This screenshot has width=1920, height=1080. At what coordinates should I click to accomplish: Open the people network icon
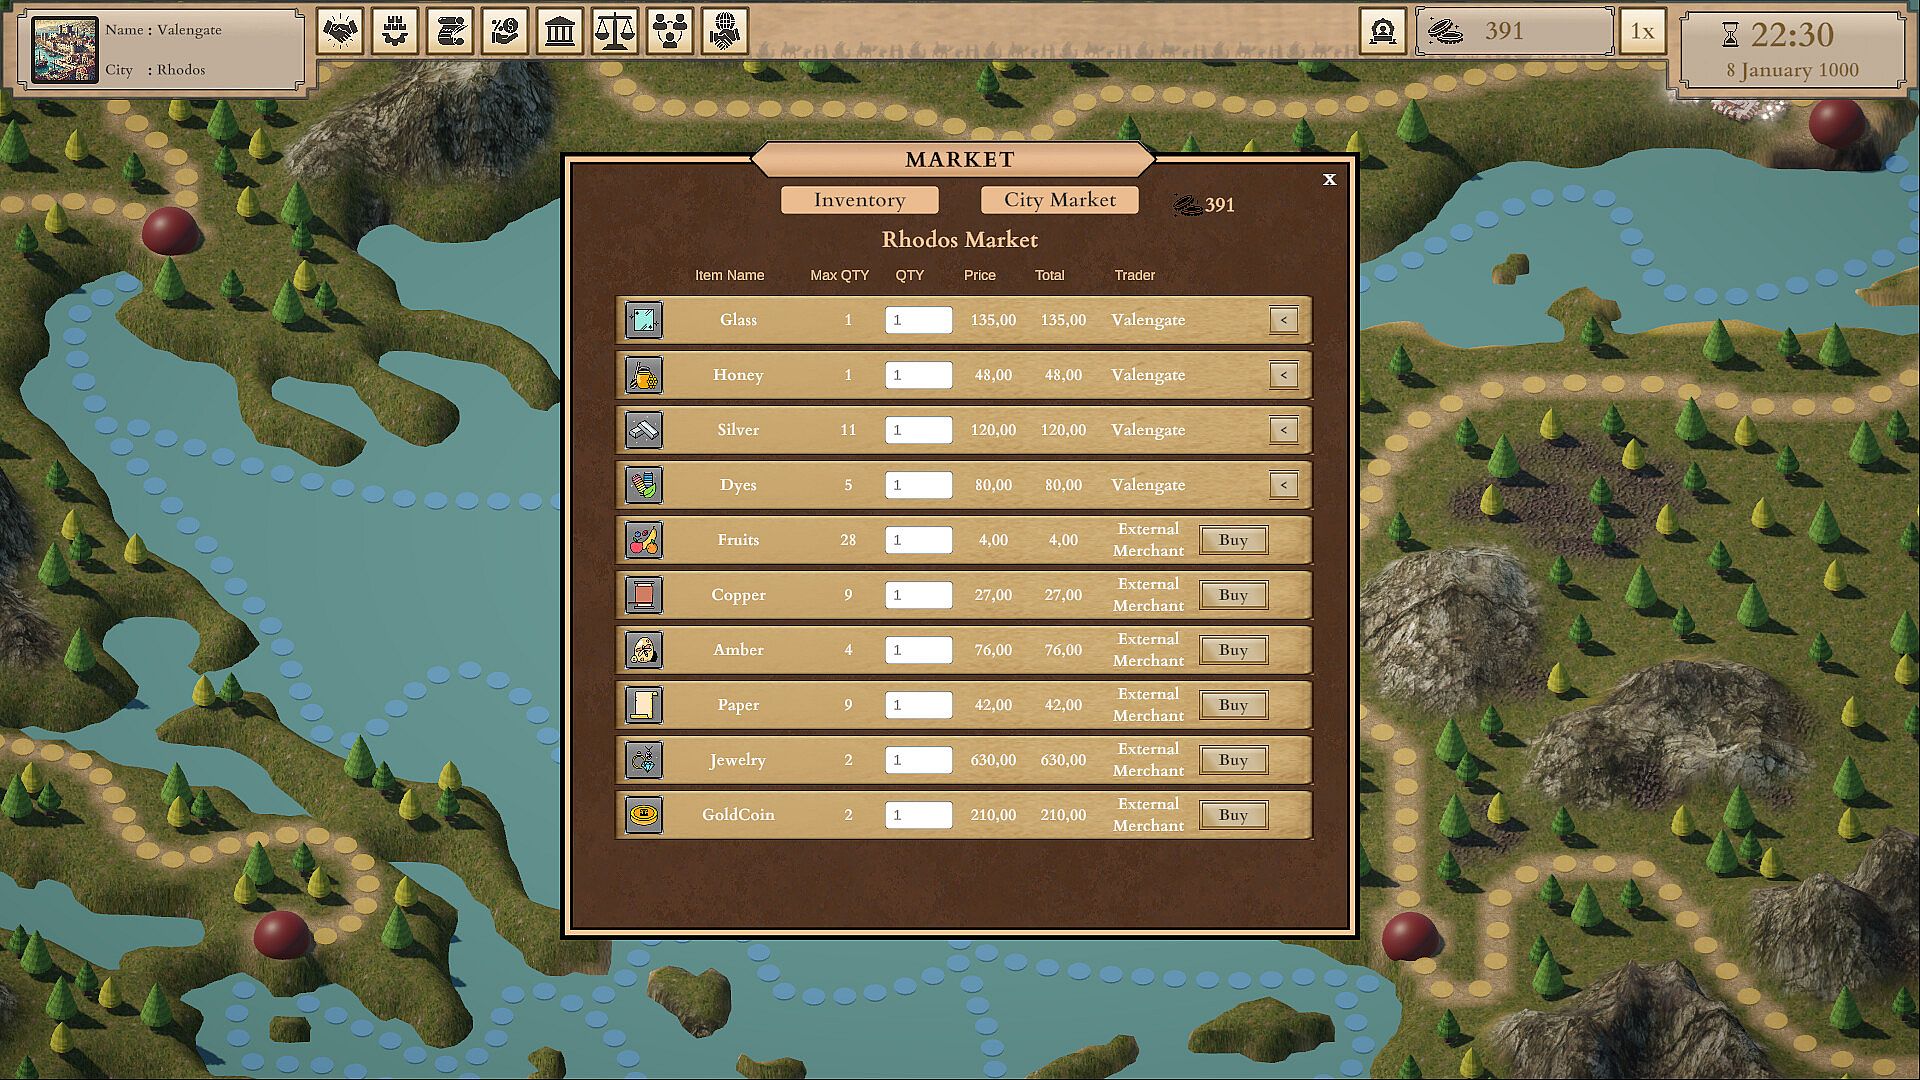coord(670,31)
